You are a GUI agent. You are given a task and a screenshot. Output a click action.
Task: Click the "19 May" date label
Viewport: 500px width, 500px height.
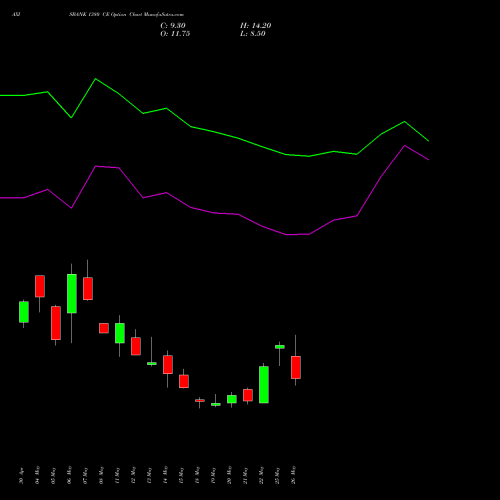[x=214, y=475]
